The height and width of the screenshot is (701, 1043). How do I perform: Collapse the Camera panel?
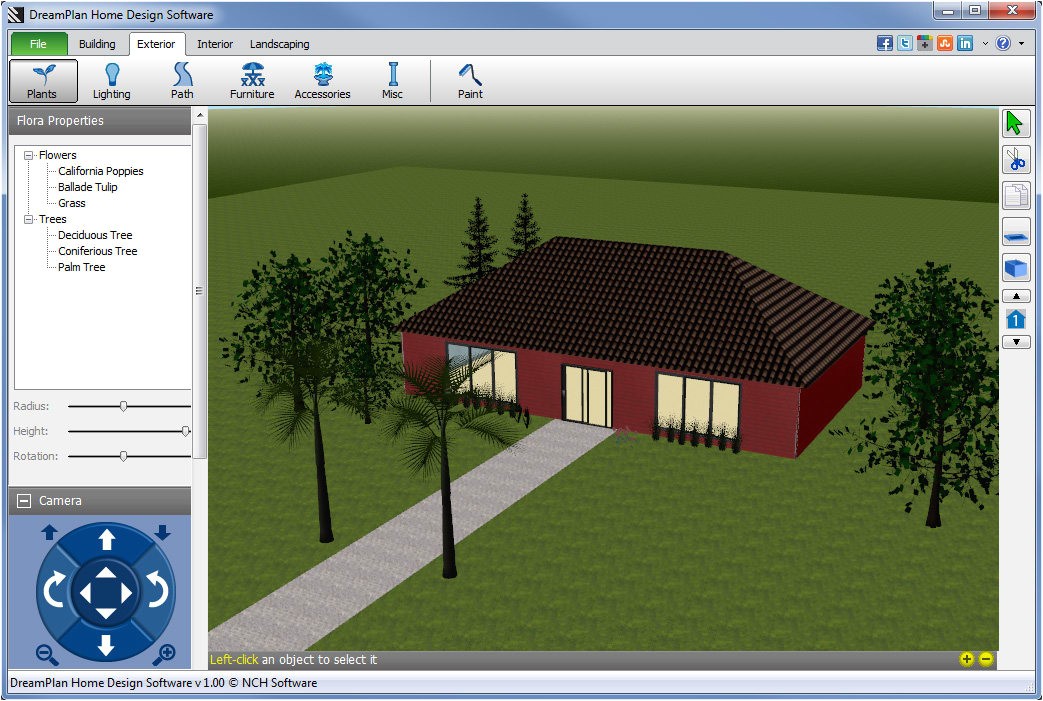pos(24,501)
